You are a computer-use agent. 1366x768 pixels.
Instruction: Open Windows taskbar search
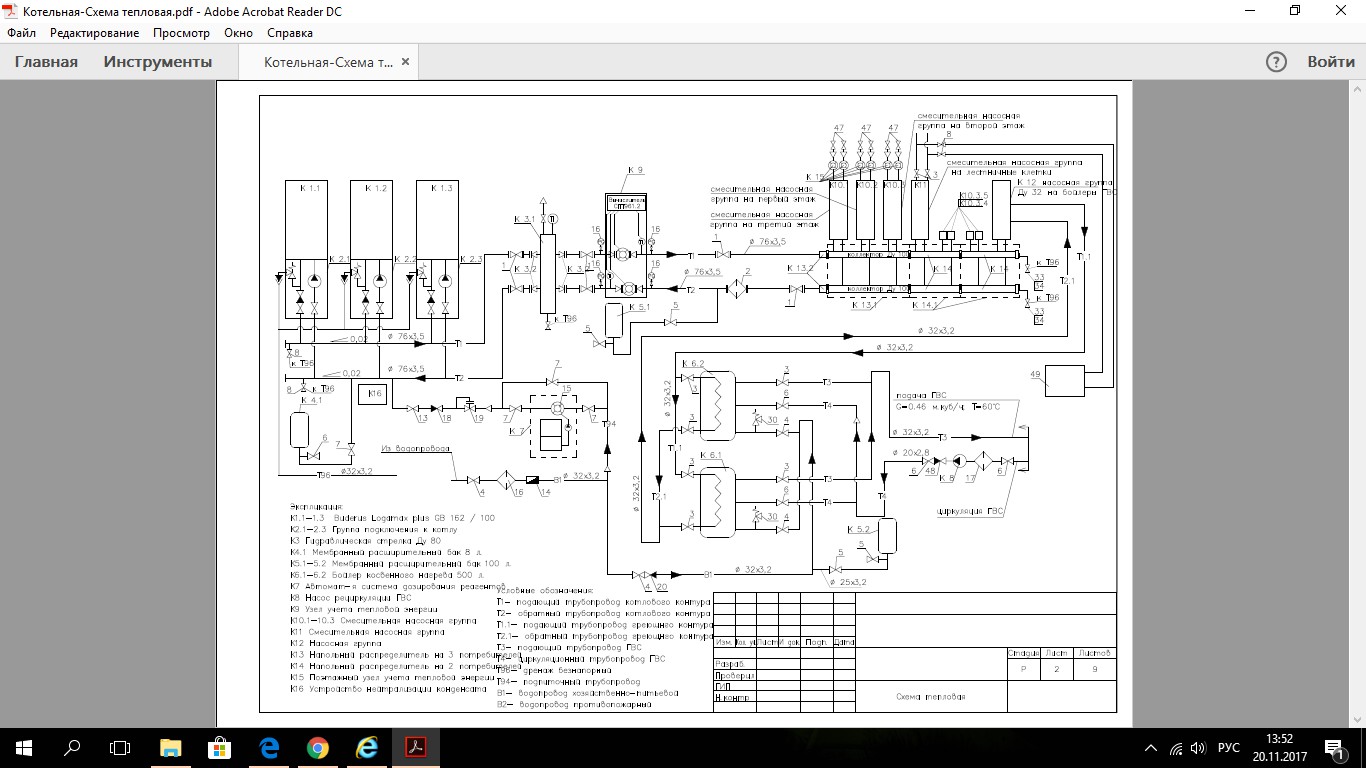72,748
